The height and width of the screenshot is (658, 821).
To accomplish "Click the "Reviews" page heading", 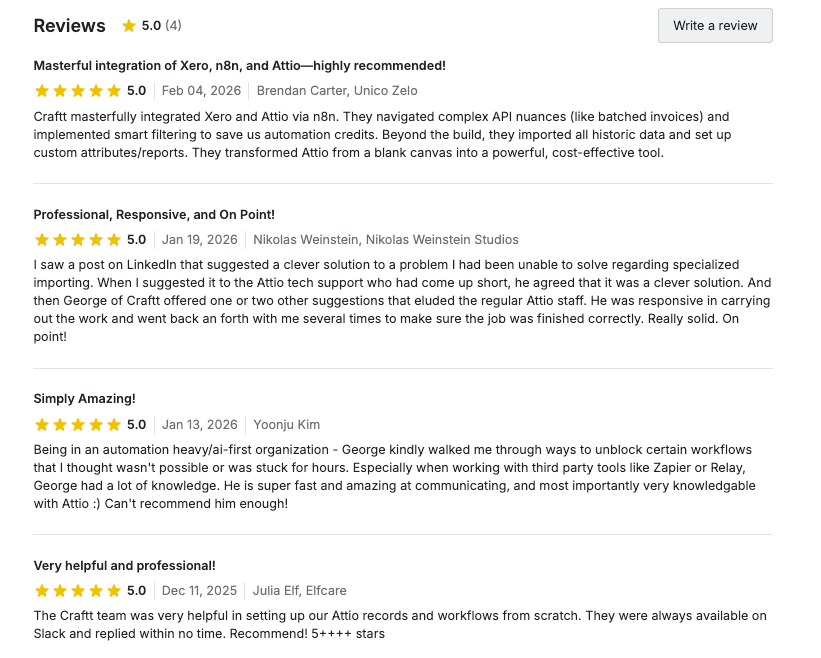I will (69, 25).
